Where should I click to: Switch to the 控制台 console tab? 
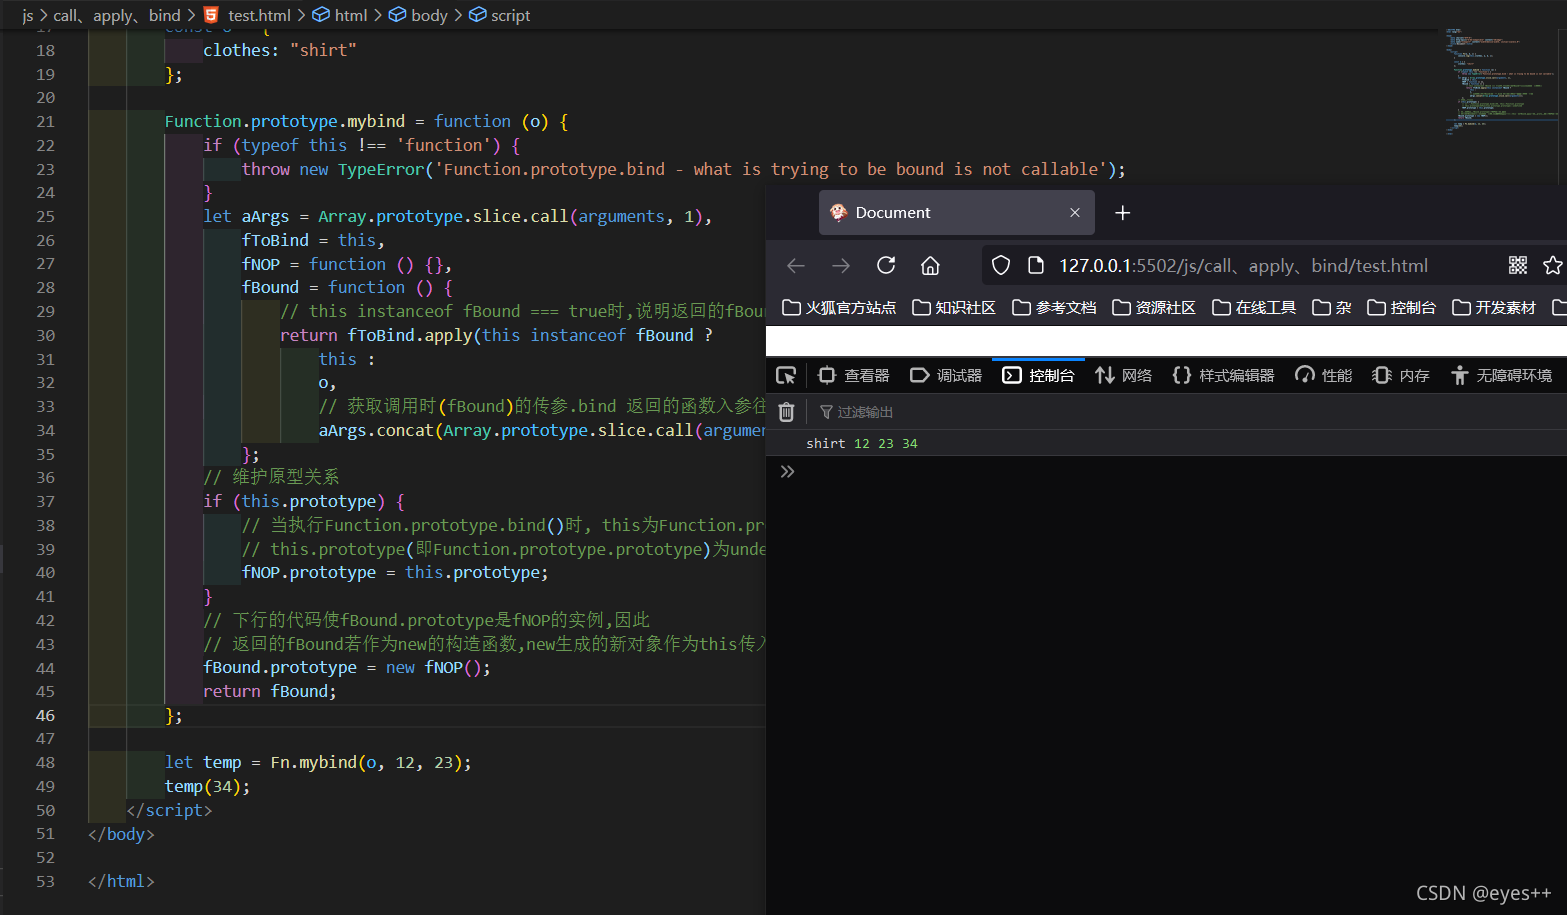pyautogui.click(x=1038, y=375)
